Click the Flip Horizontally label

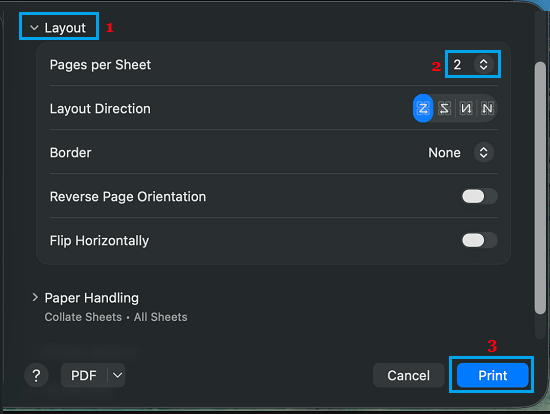[x=99, y=241]
